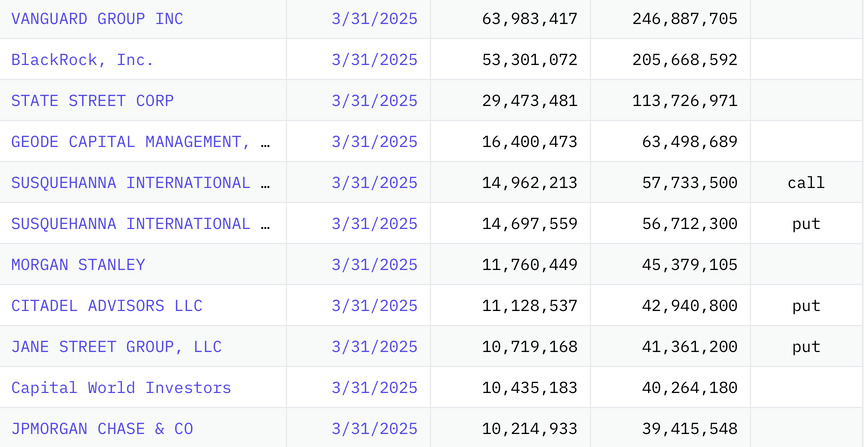This screenshot has height=447, width=864.
Task: Open Capital World Investors link
Action: click(121, 388)
